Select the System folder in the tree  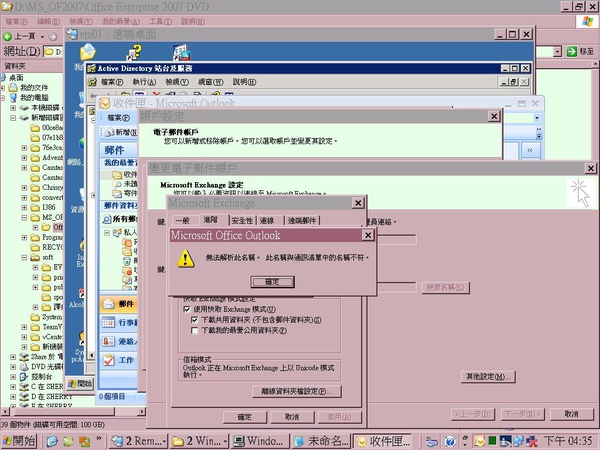pos(52,317)
